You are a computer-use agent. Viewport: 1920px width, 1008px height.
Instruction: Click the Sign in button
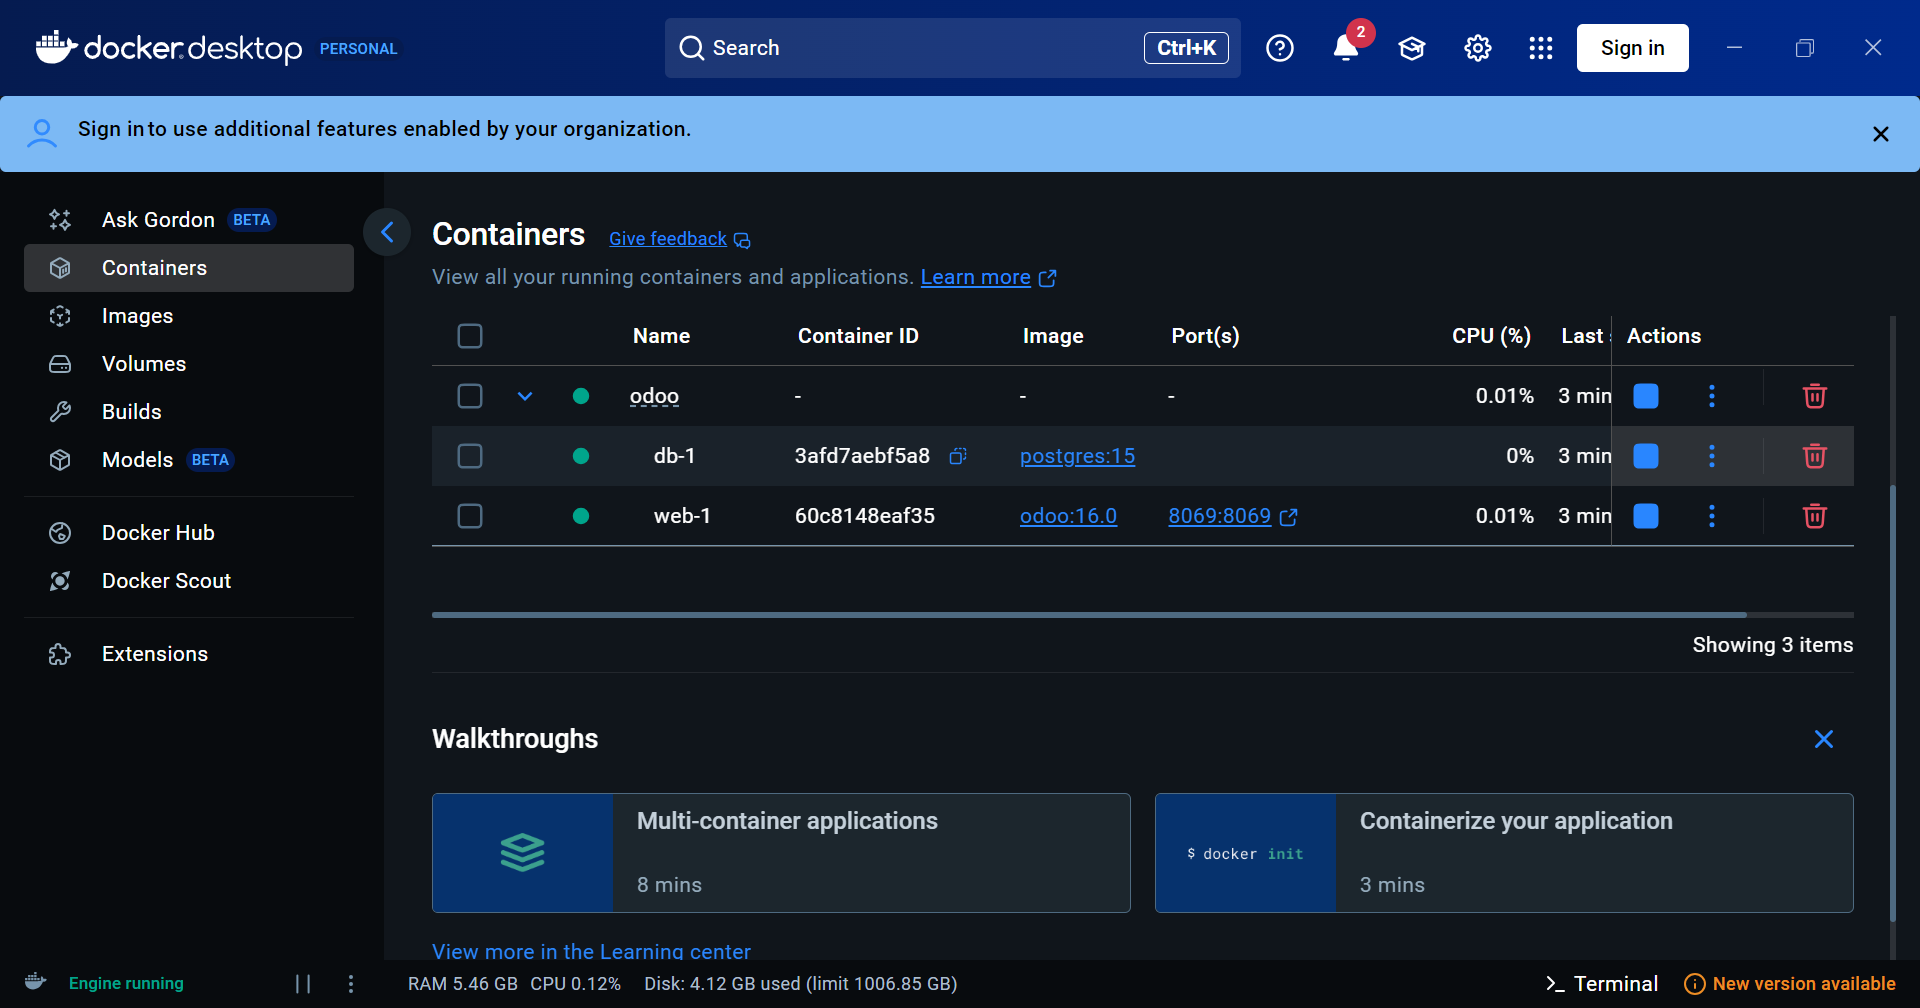(1633, 48)
